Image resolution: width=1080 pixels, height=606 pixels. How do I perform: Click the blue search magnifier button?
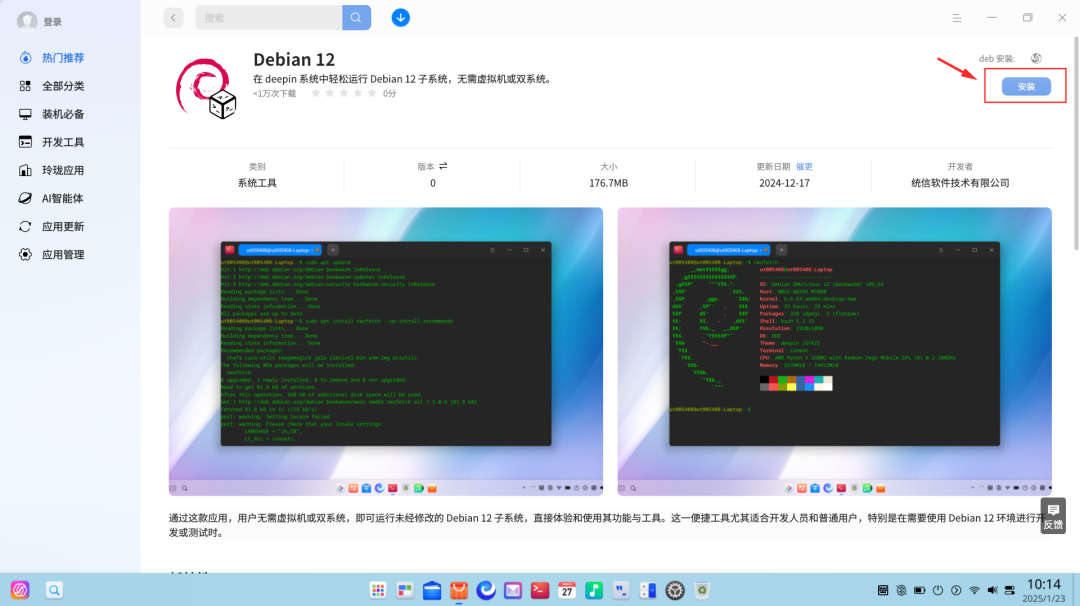[356, 18]
